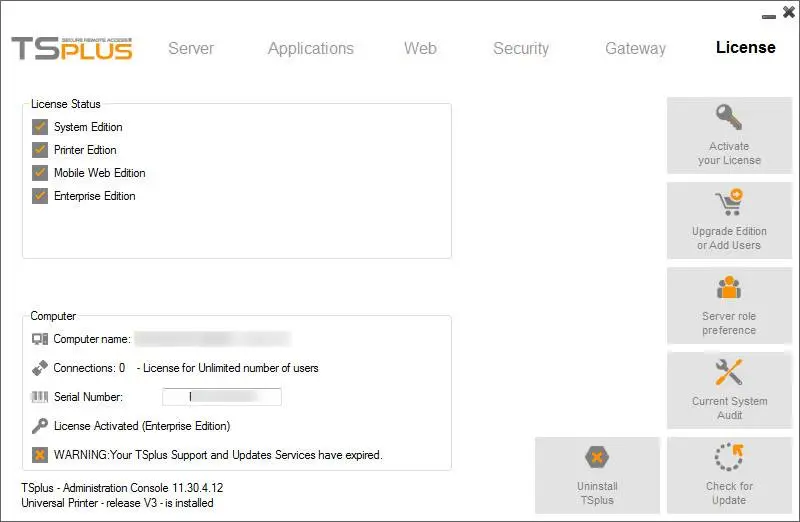
Task: Click the Current System Audit label
Action: [730, 408]
